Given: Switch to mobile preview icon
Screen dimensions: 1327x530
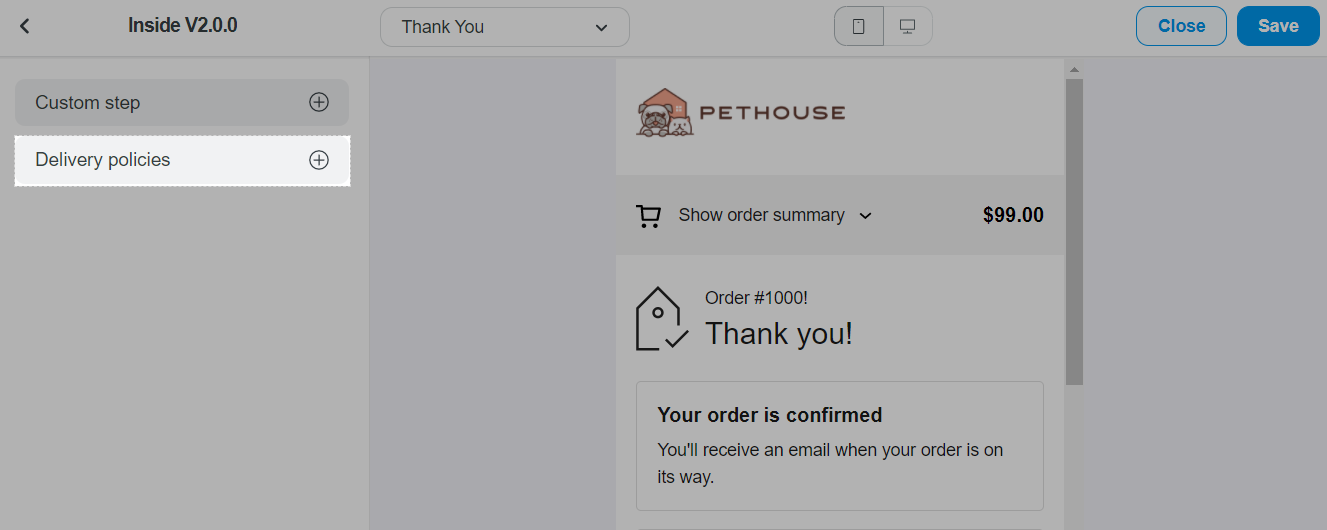Looking at the screenshot, I should click(x=859, y=27).
